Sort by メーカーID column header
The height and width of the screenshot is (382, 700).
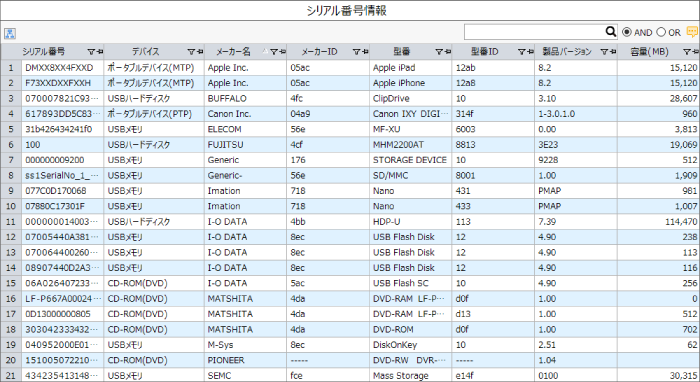(319, 52)
